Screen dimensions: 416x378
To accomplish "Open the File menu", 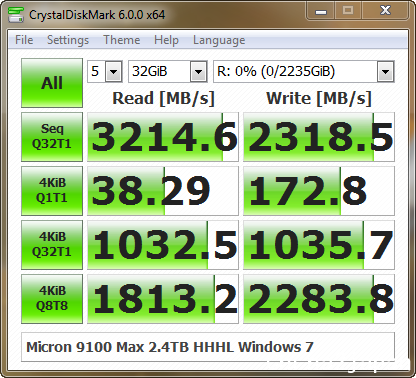I will tap(24, 40).
